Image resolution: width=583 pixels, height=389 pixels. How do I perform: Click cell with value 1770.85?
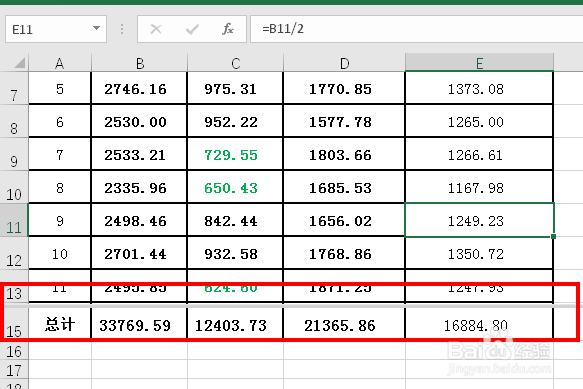tap(344, 88)
